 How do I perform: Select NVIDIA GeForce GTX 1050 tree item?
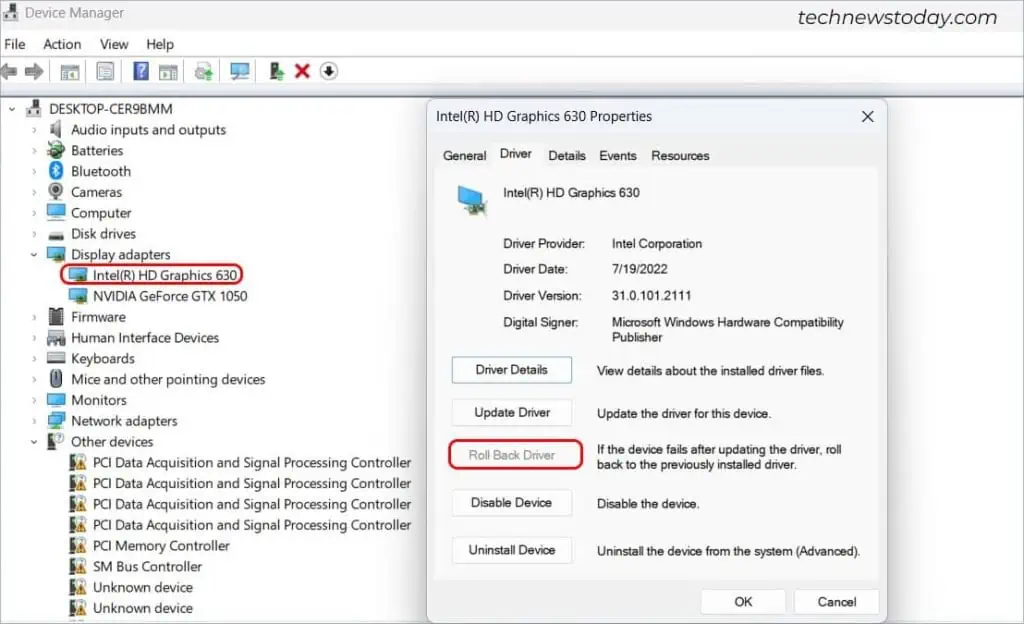(170, 296)
